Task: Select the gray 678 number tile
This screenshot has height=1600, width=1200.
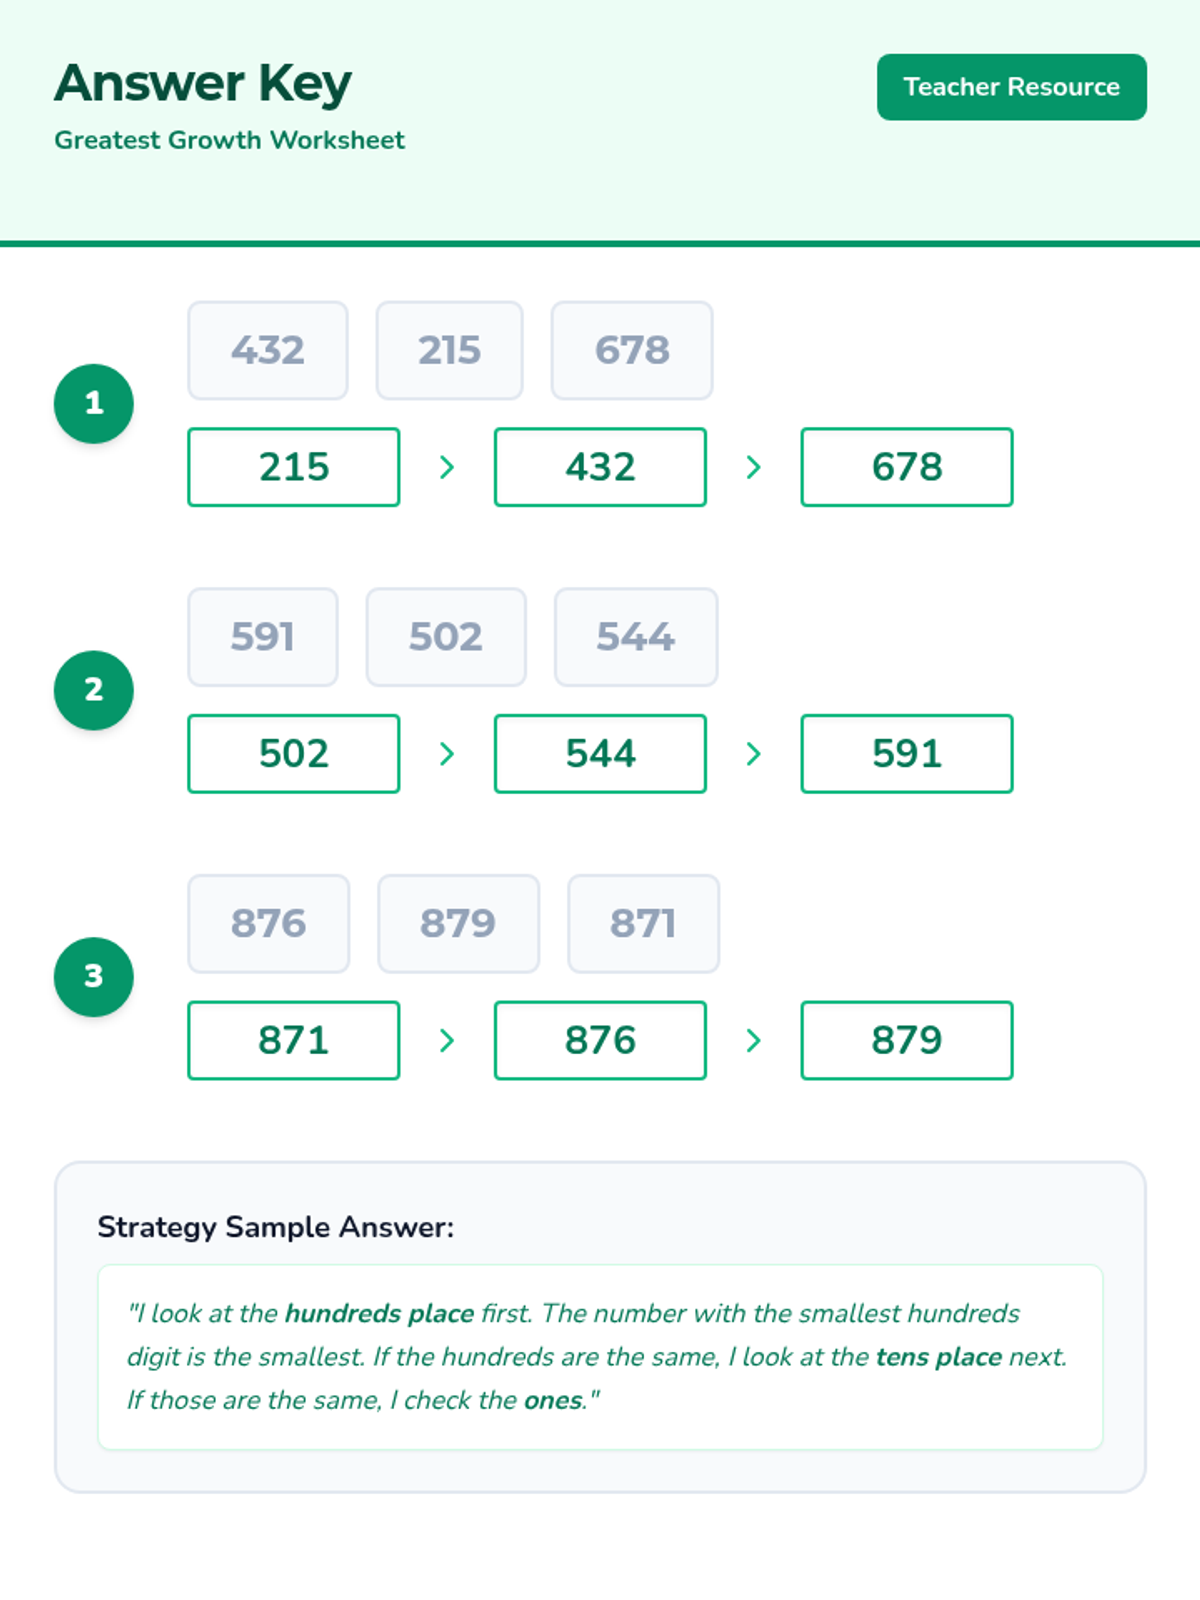Action: 632,350
